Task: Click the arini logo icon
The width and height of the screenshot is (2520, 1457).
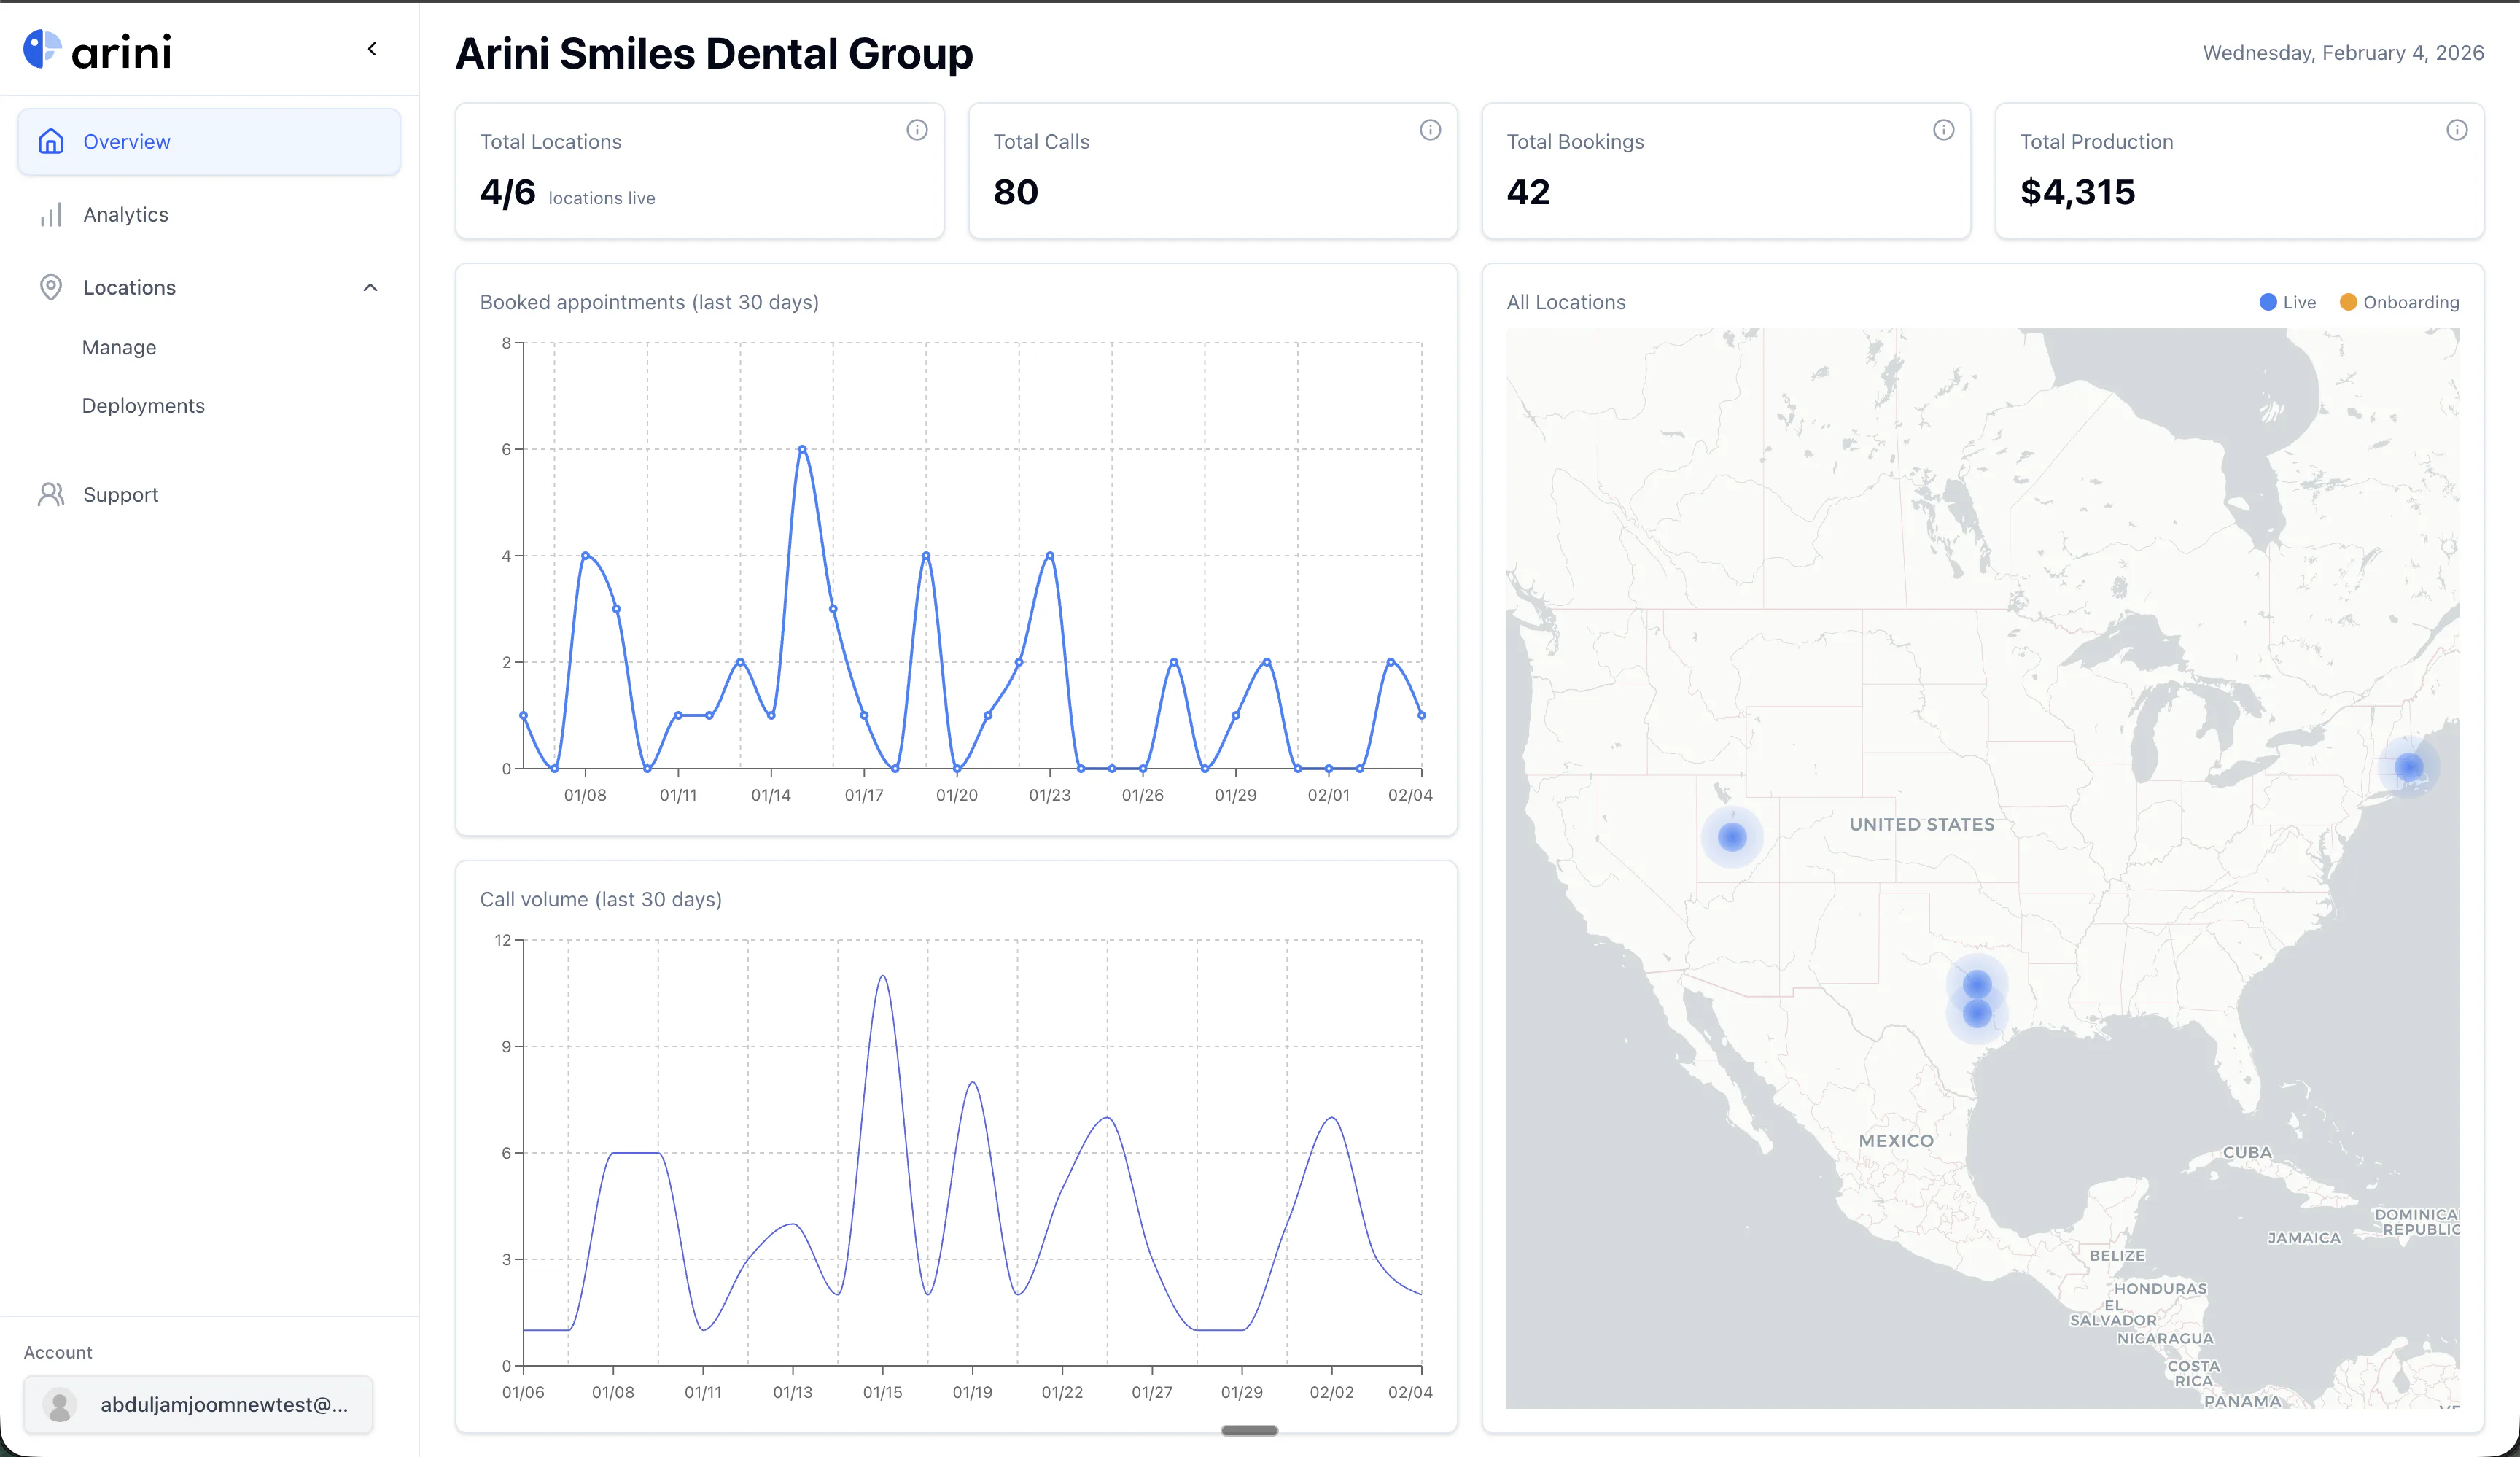Action: tap(43, 49)
